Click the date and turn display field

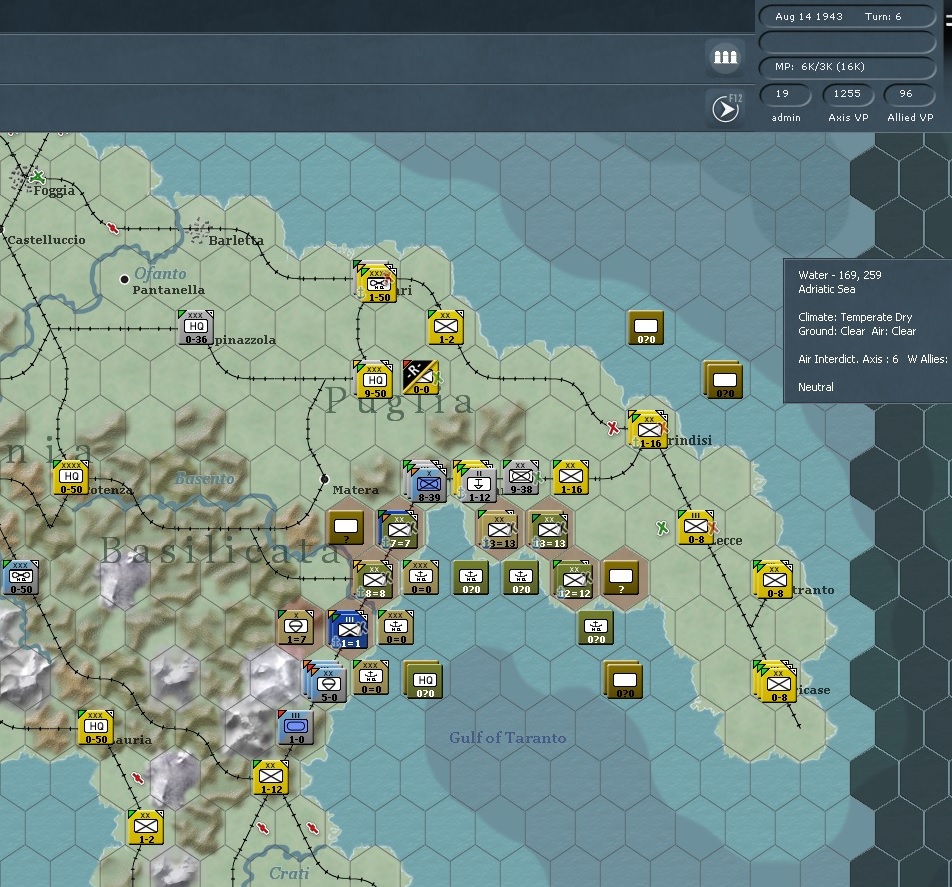(846, 16)
